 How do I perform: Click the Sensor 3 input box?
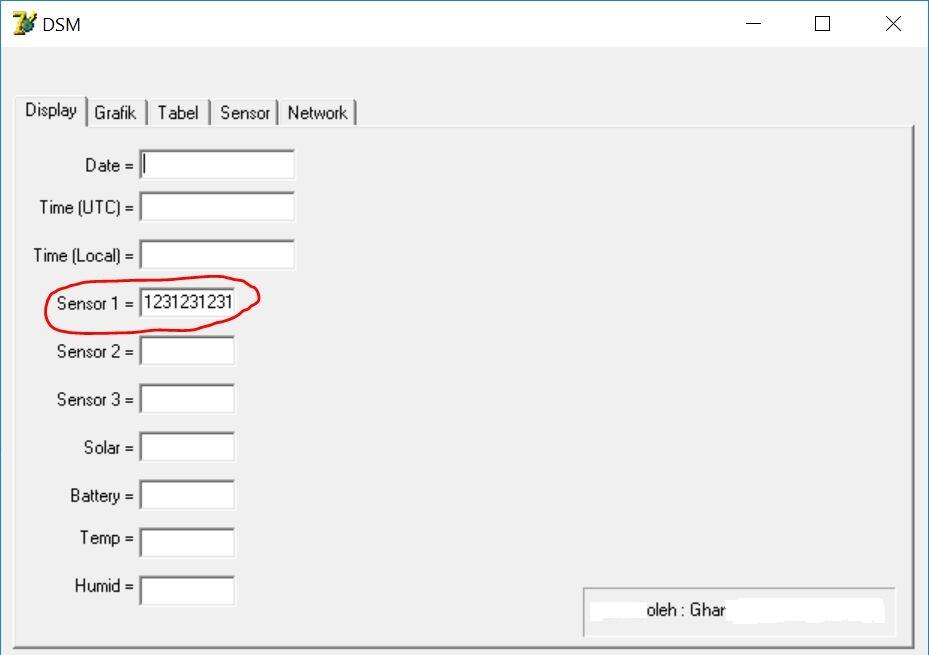click(x=187, y=399)
